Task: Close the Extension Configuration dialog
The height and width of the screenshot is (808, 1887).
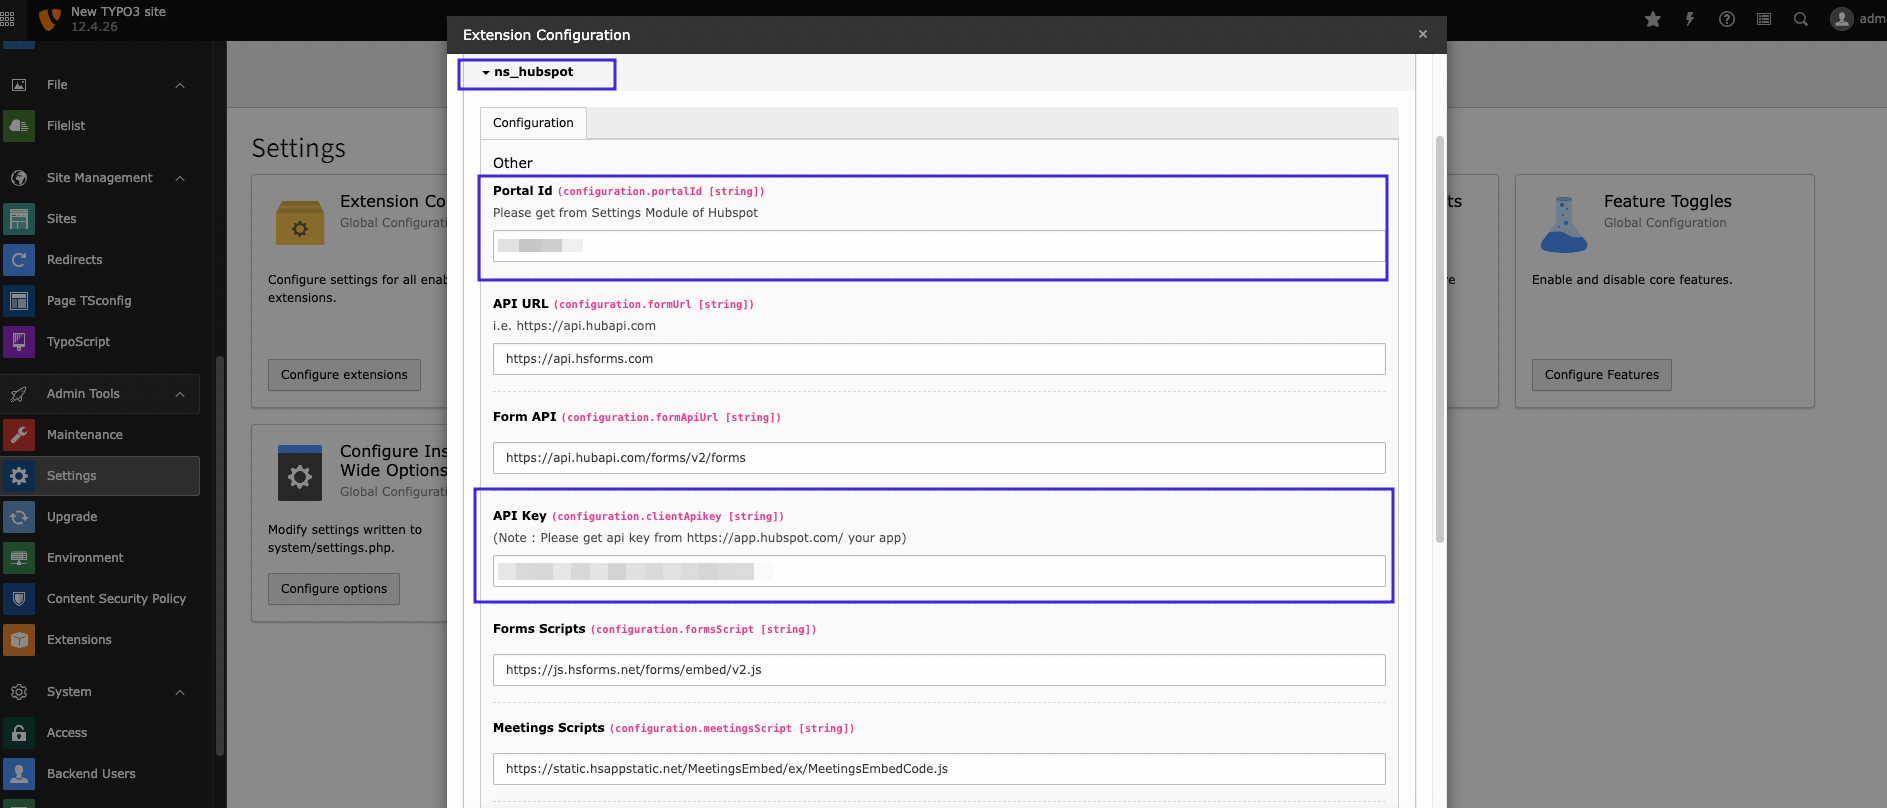Action: click(x=1423, y=34)
